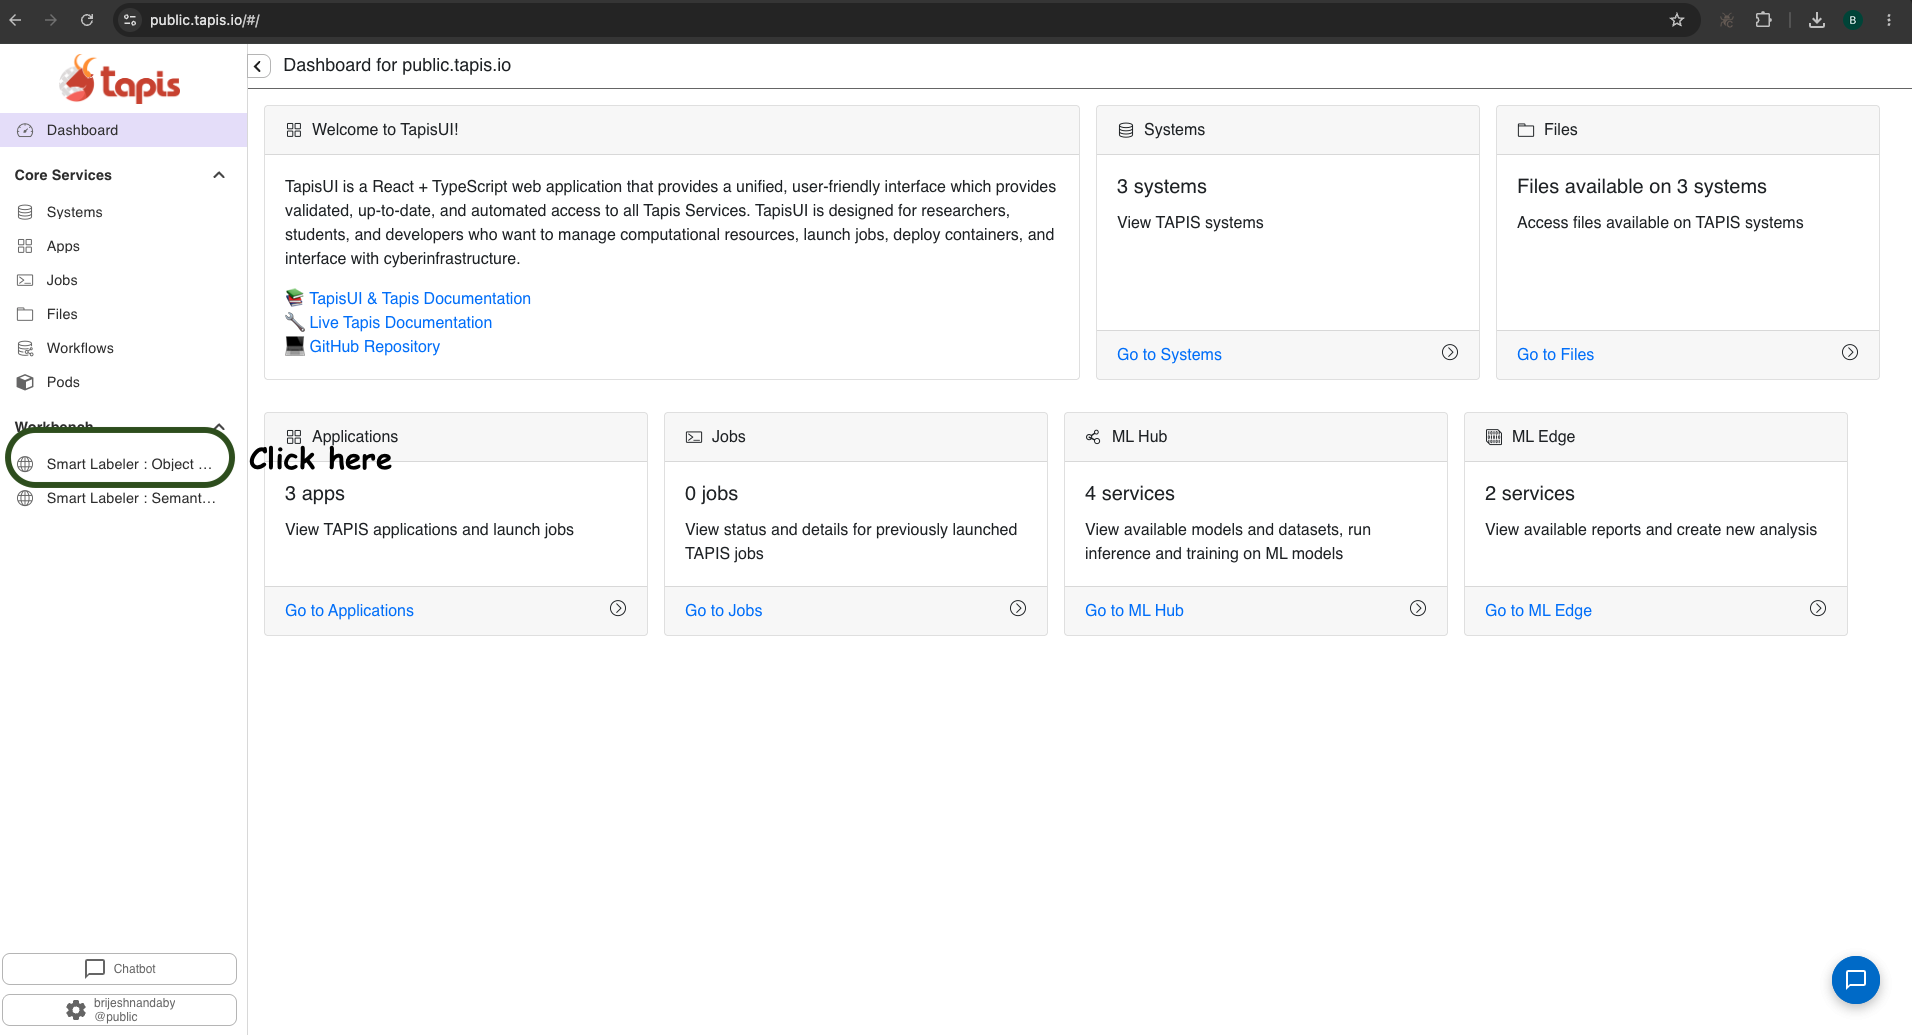Click the Jobs card header terminal icon
Viewport: 1912px width, 1035px height.
[x=694, y=437]
